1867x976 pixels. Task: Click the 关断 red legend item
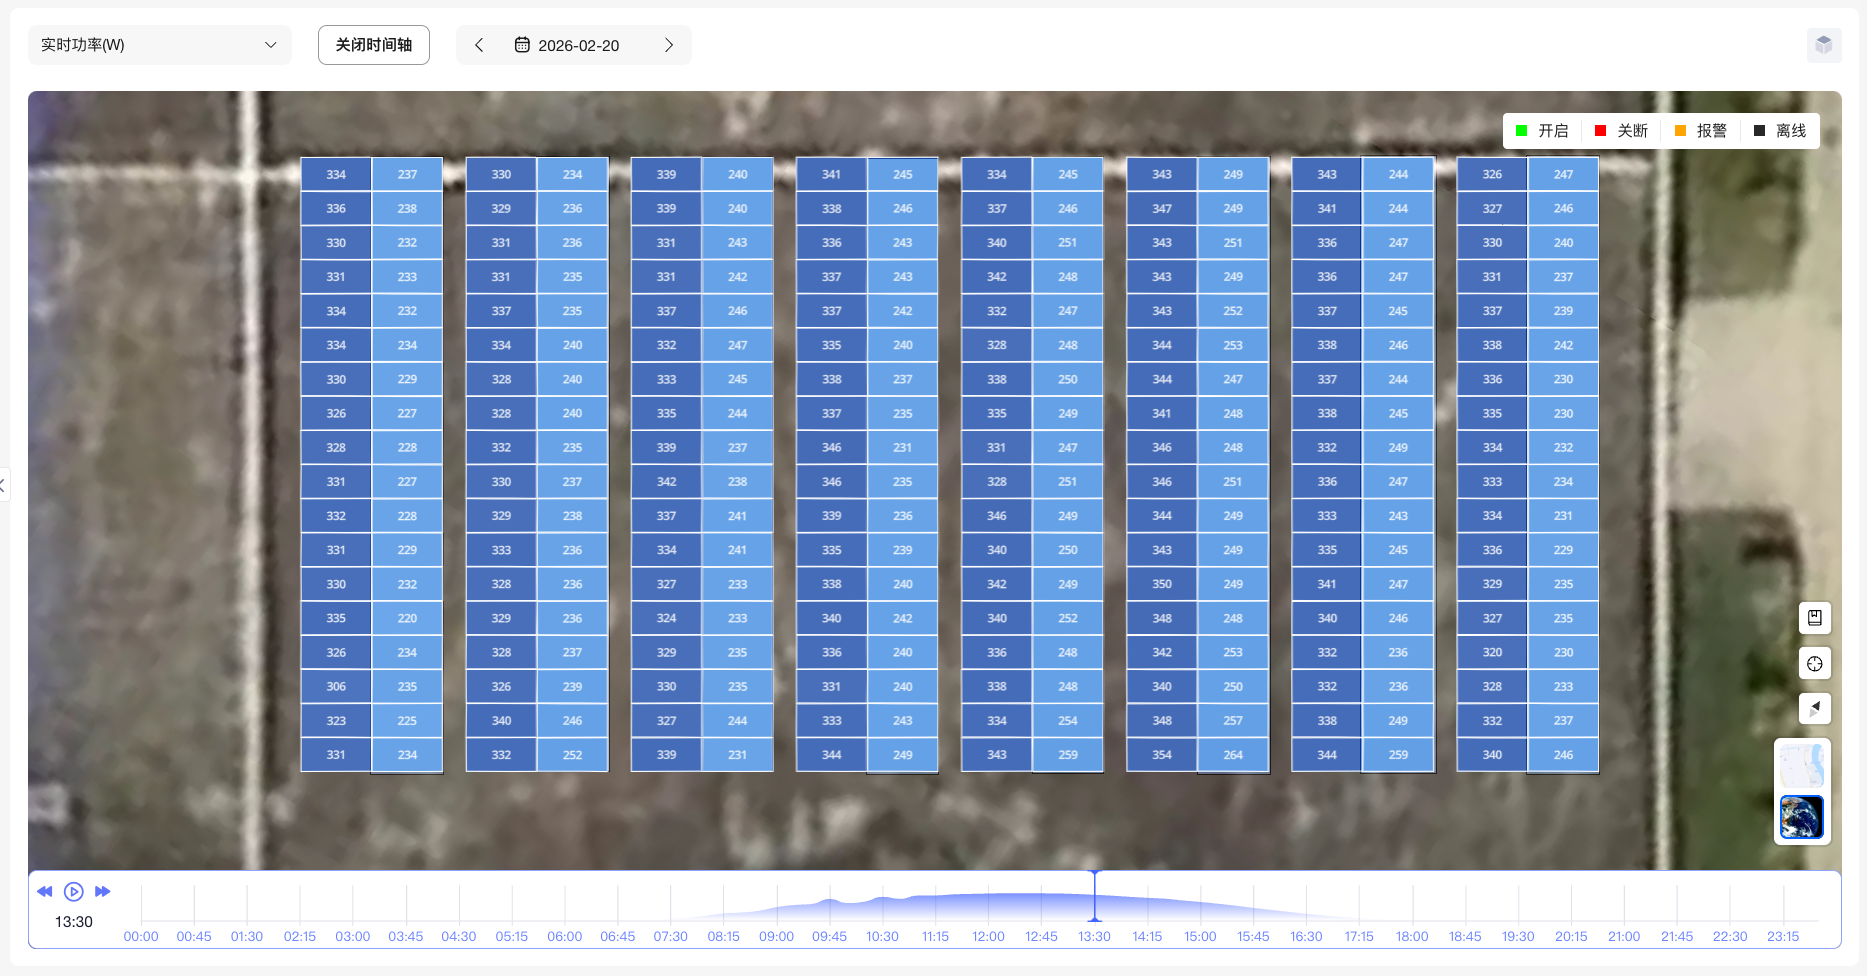tap(1621, 131)
